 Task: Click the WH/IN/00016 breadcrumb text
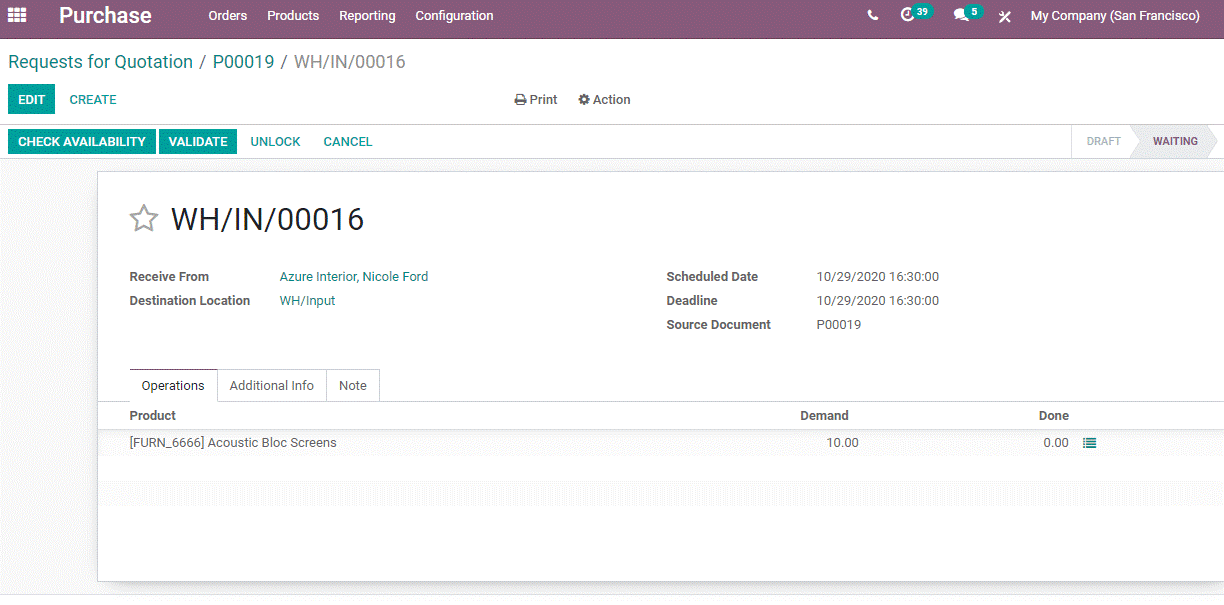coord(350,62)
